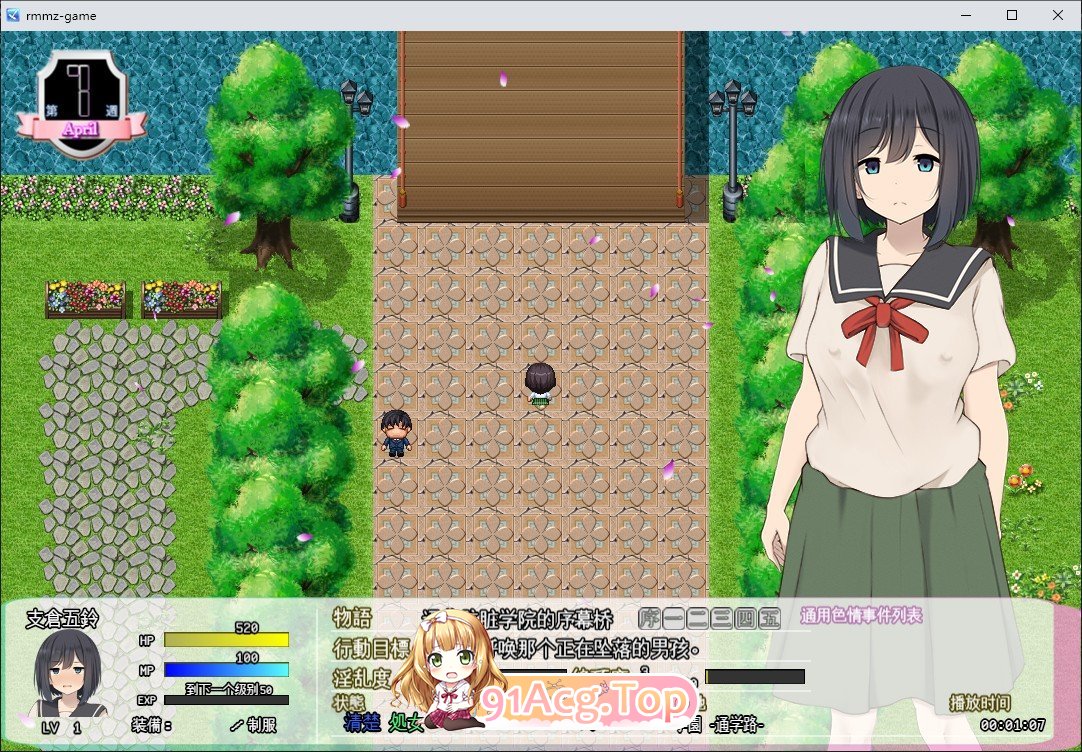Image resolution: width=1082 pixels, height=752 pixels.
Task: Select the 三 chapter tab
Action: click(x=721, y=619)
